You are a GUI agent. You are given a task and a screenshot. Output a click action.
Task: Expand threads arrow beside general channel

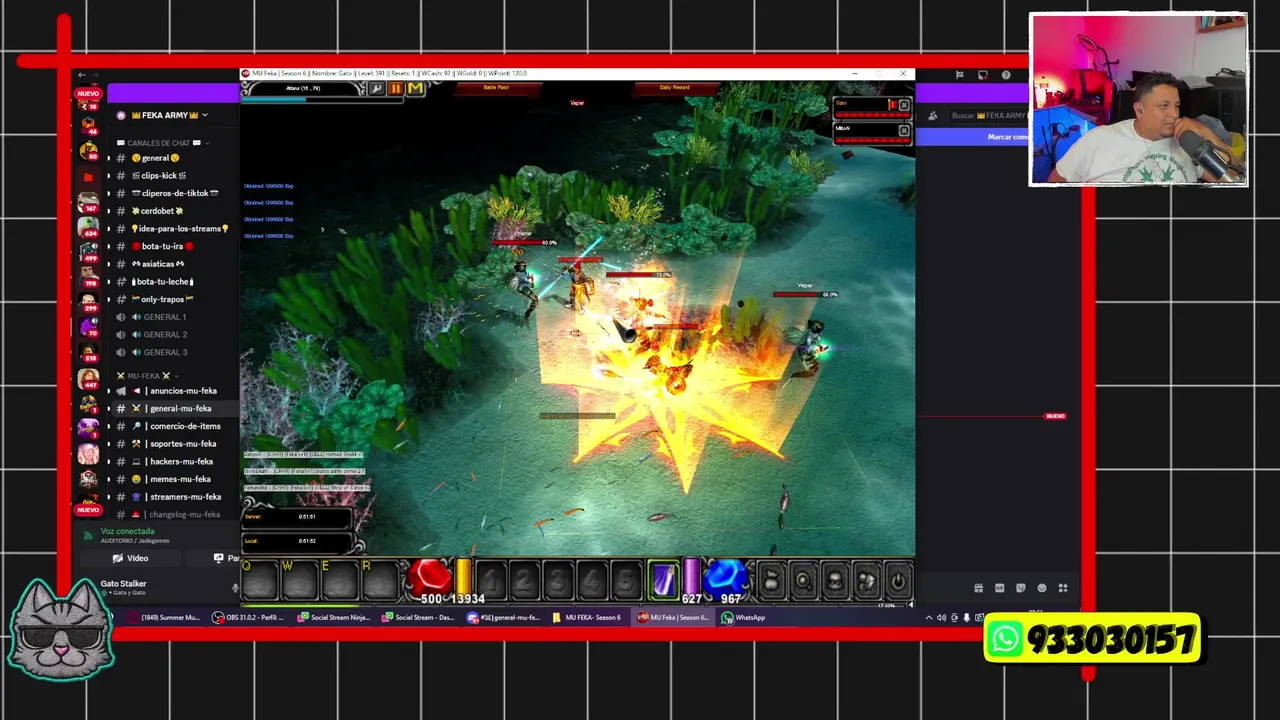coord(109,158)
